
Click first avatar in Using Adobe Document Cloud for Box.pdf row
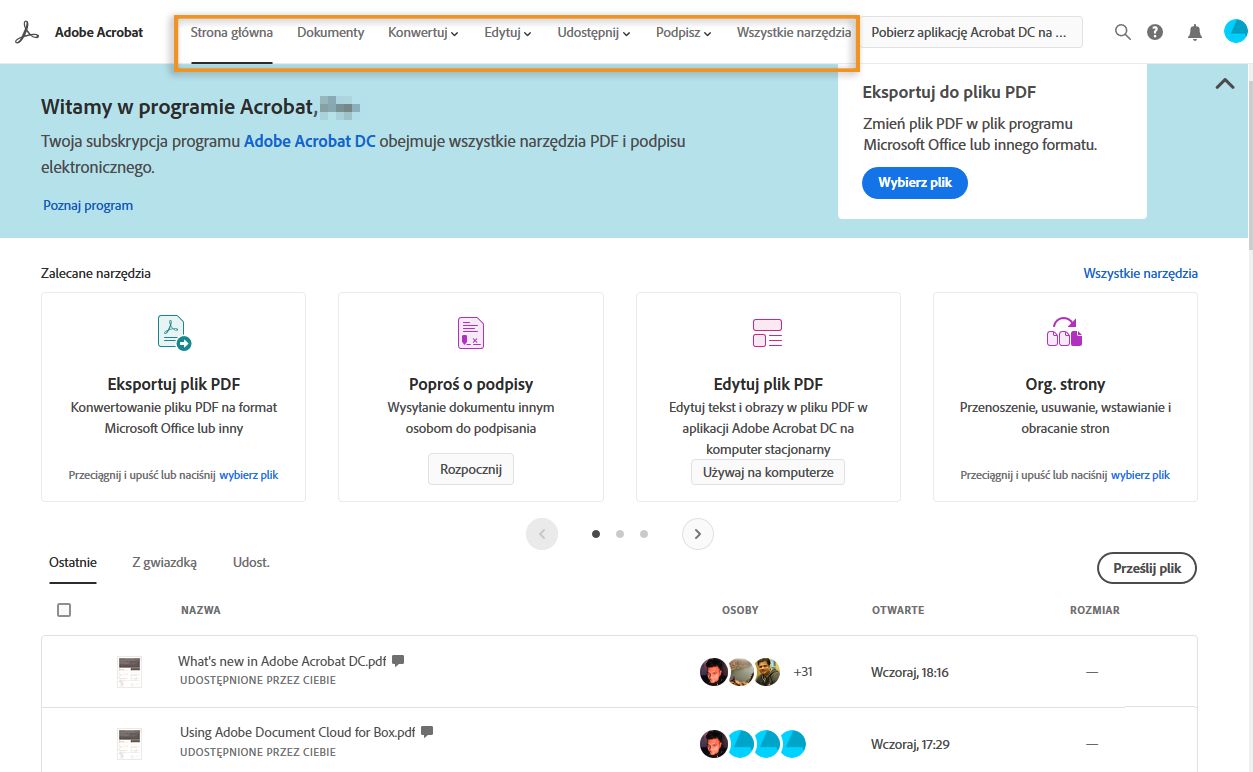coord(713,744)
